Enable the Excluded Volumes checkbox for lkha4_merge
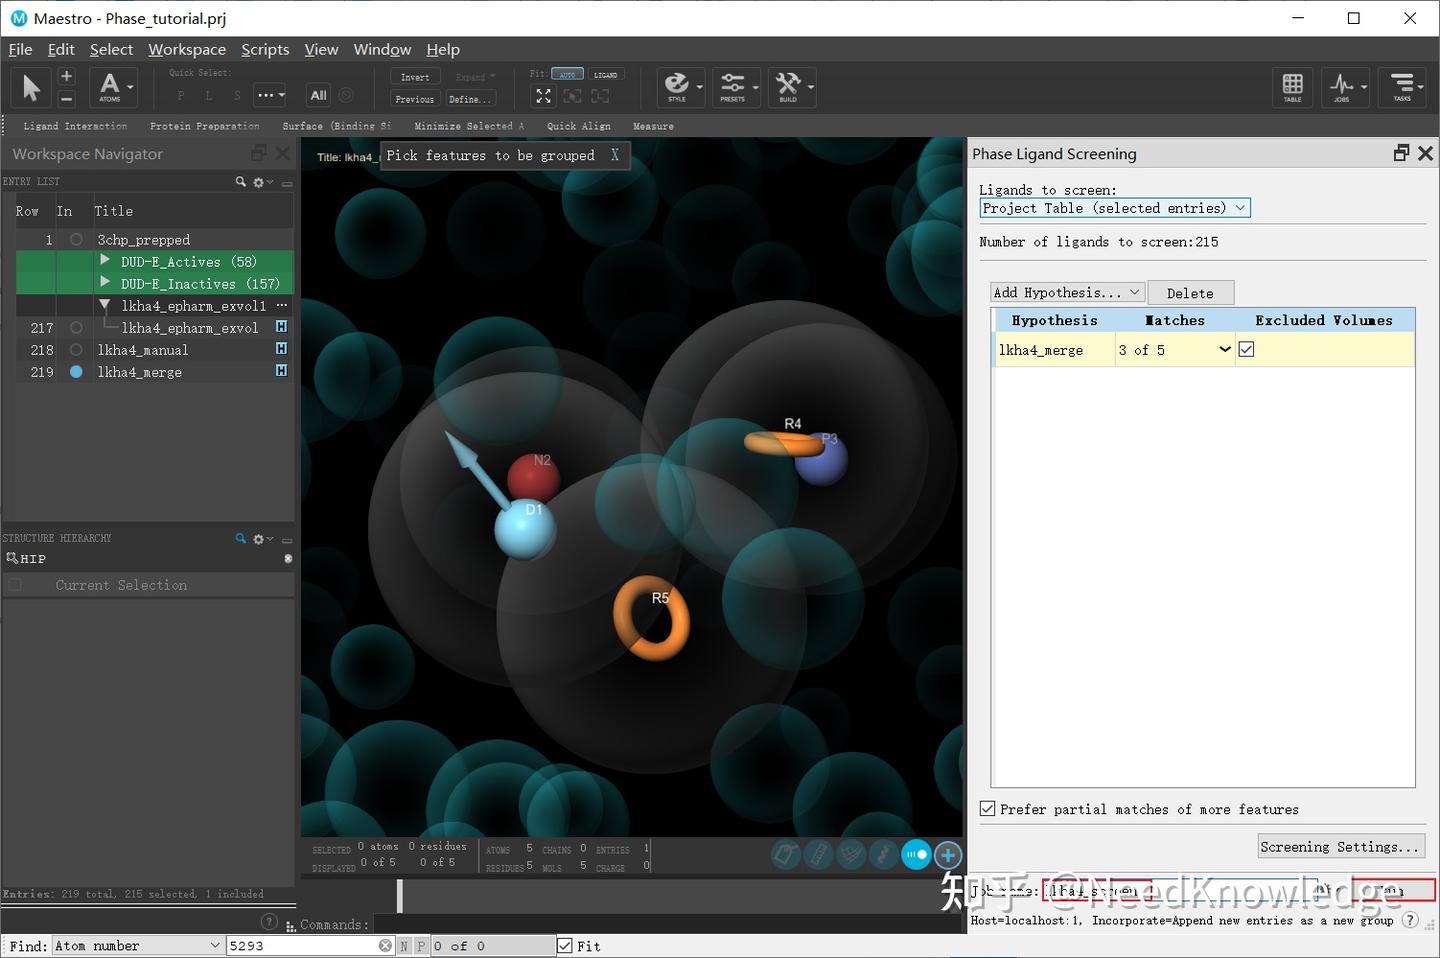 coord(1246,349)
